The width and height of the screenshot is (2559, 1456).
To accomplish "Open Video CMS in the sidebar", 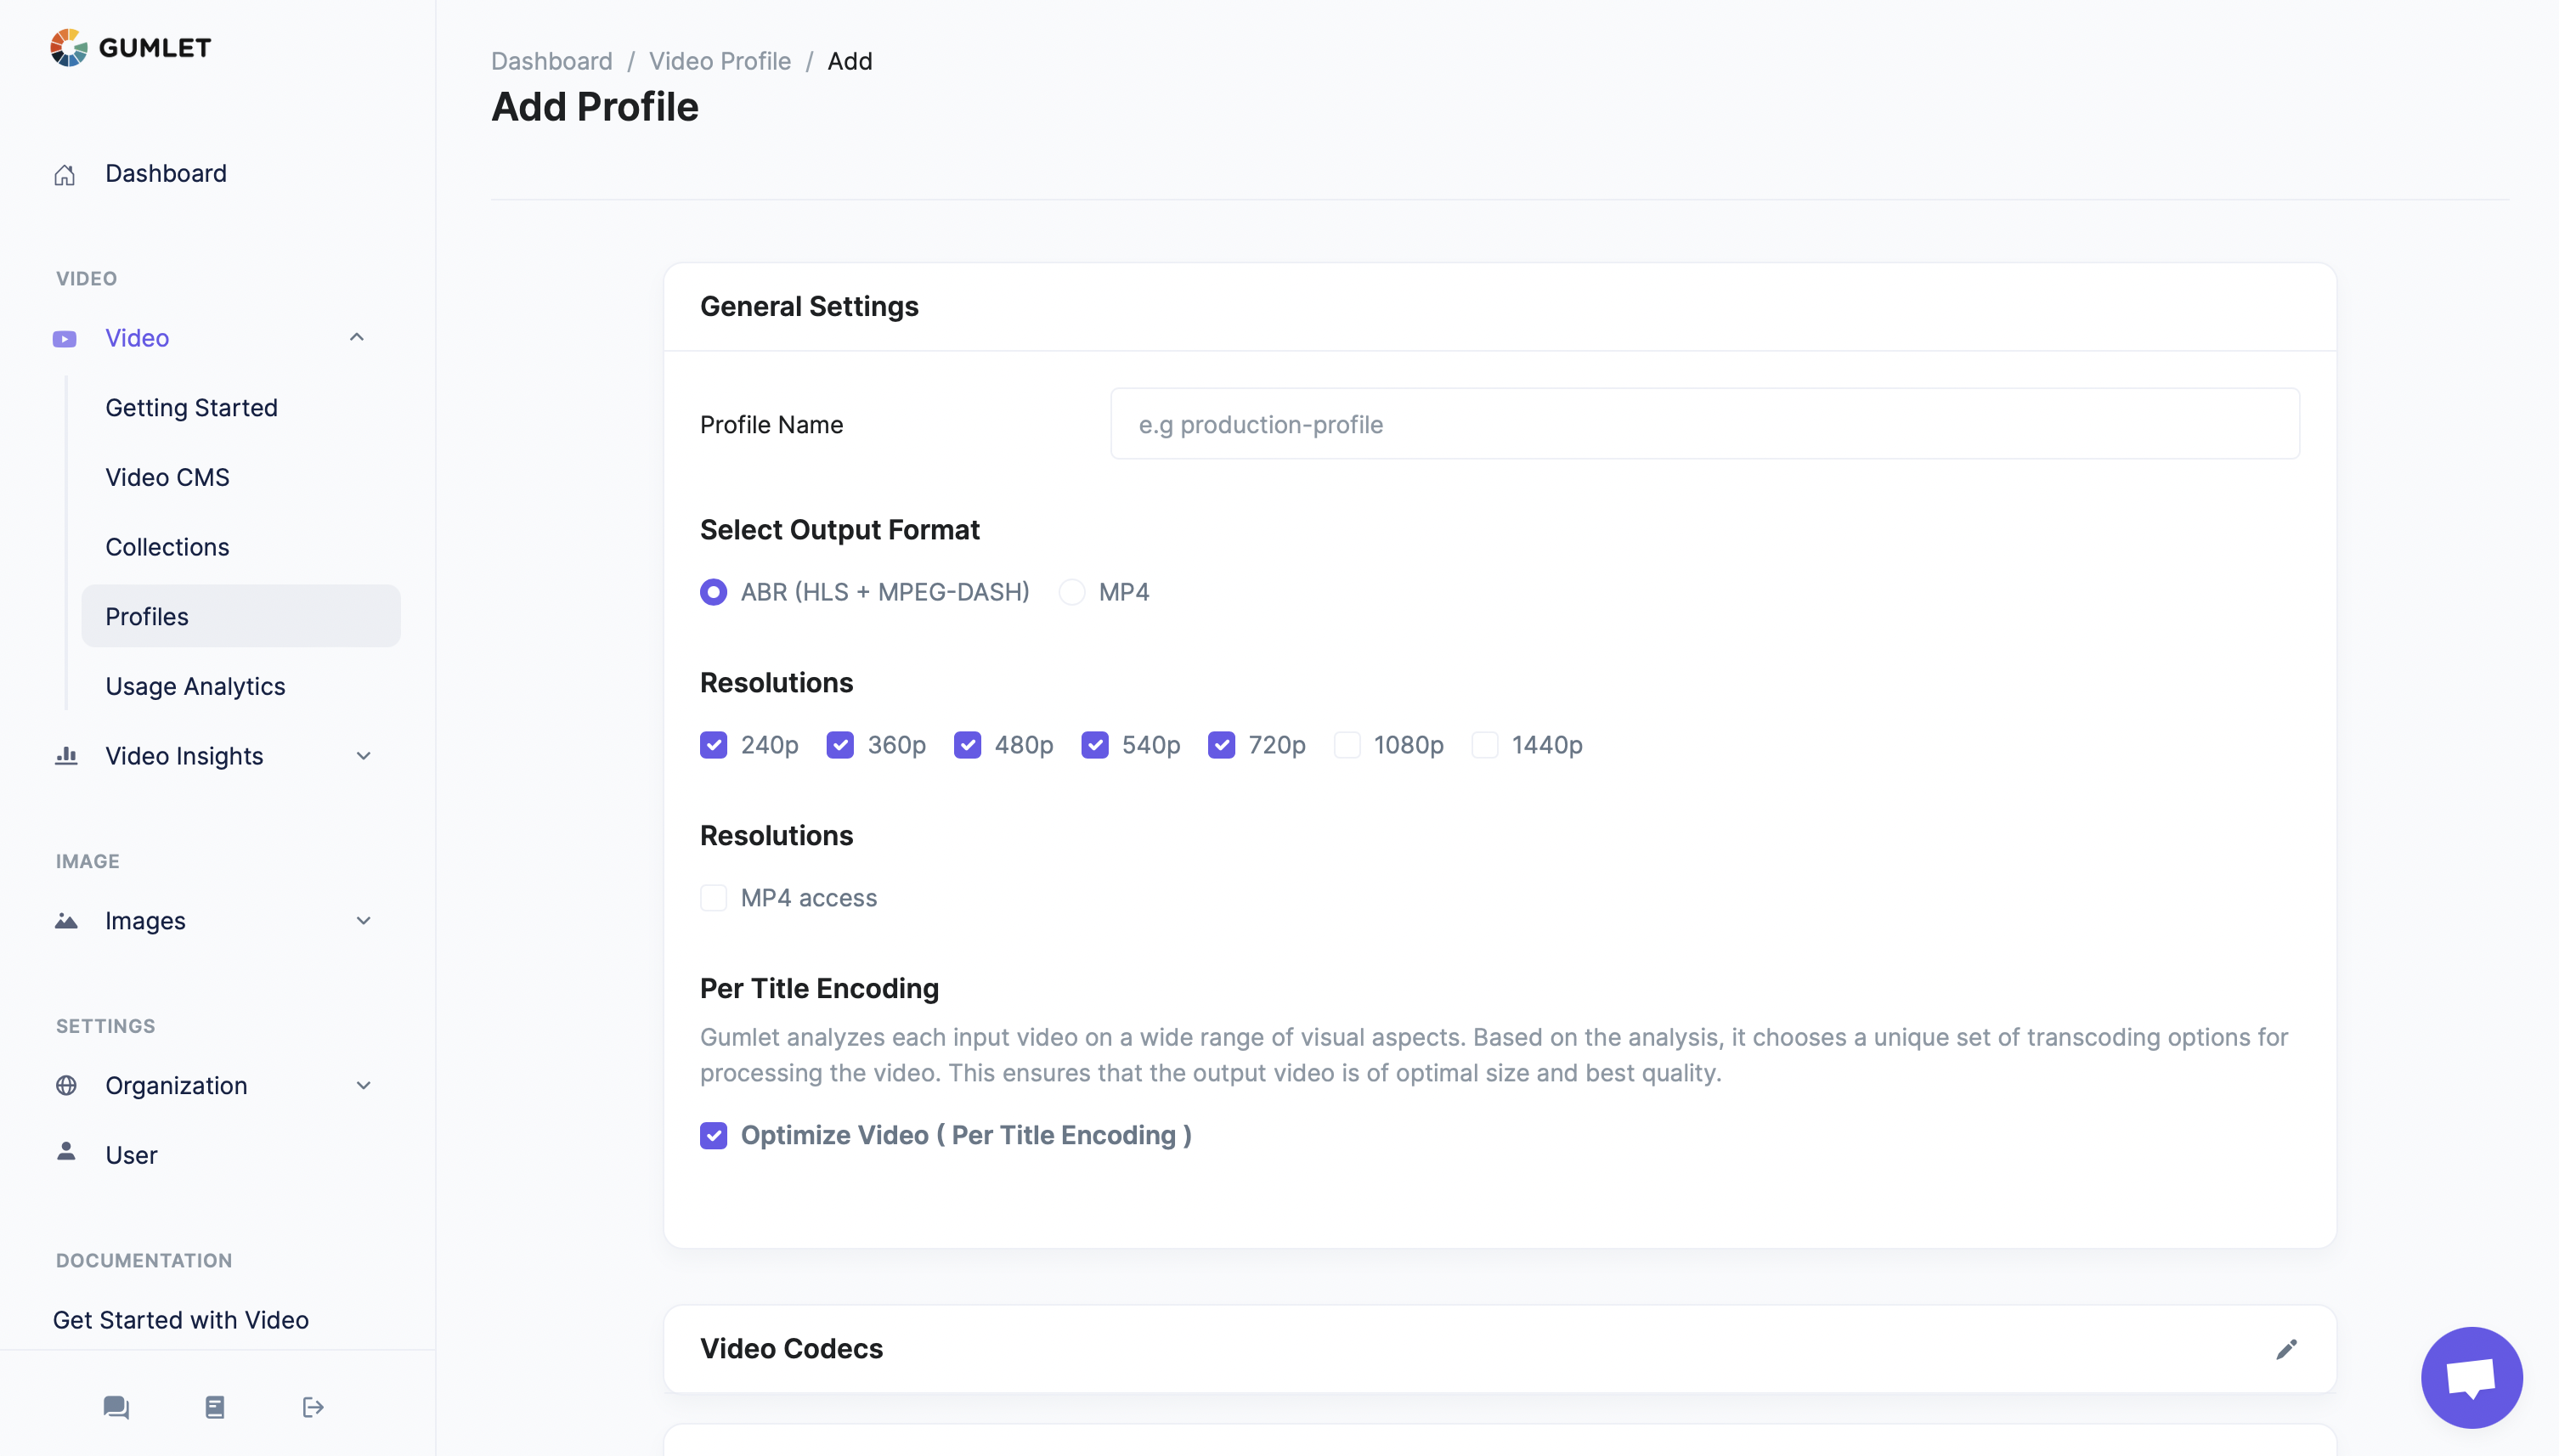I will (167, 477).
